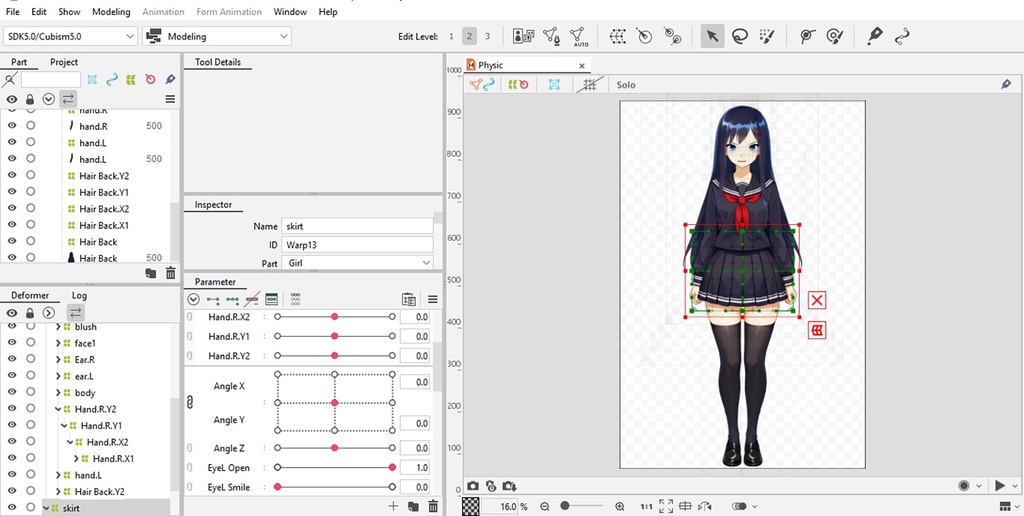The height and width of the screenshot is (516, 1024).
Task: Select the brush selection tool
Action: click(767, 36)
